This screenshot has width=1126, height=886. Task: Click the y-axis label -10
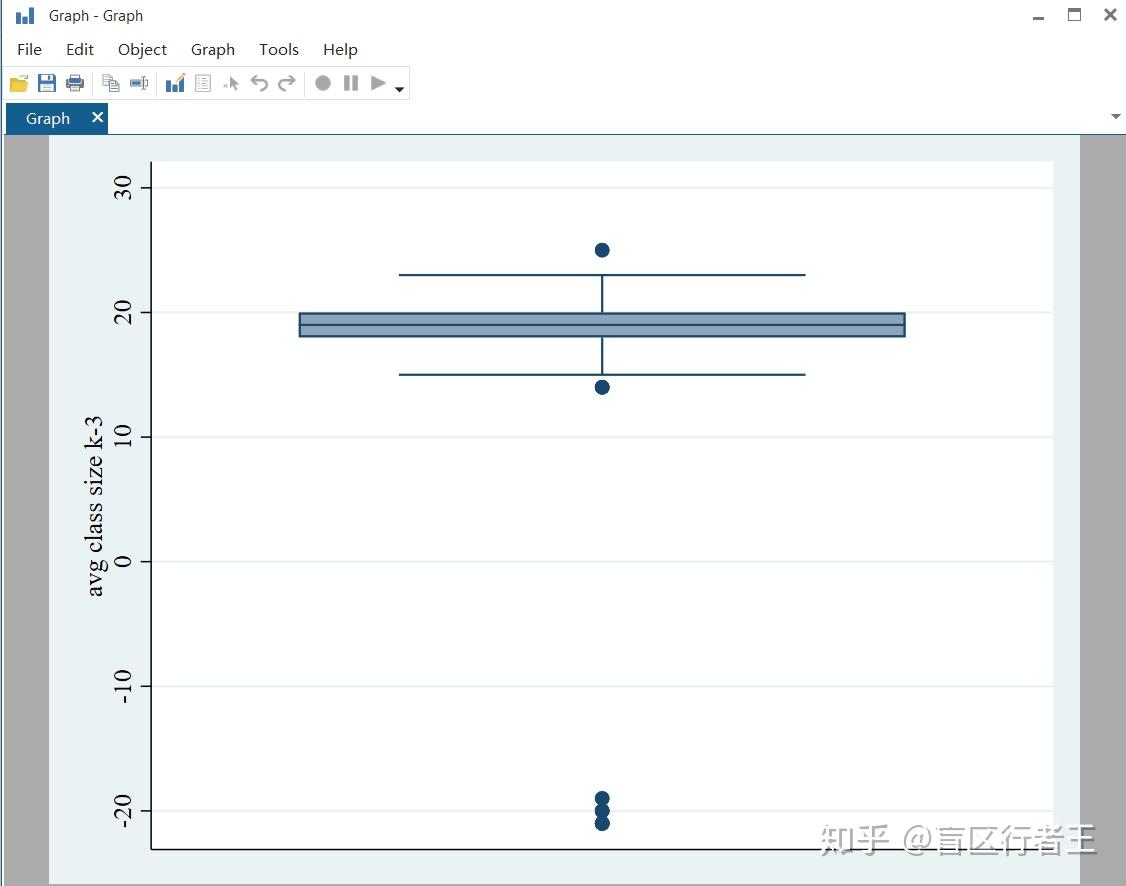123,686
